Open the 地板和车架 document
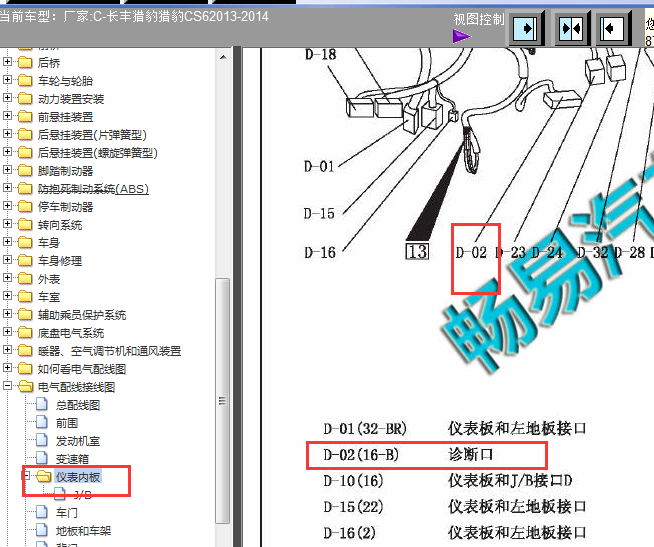654x547 pixels. pos(83,531)
